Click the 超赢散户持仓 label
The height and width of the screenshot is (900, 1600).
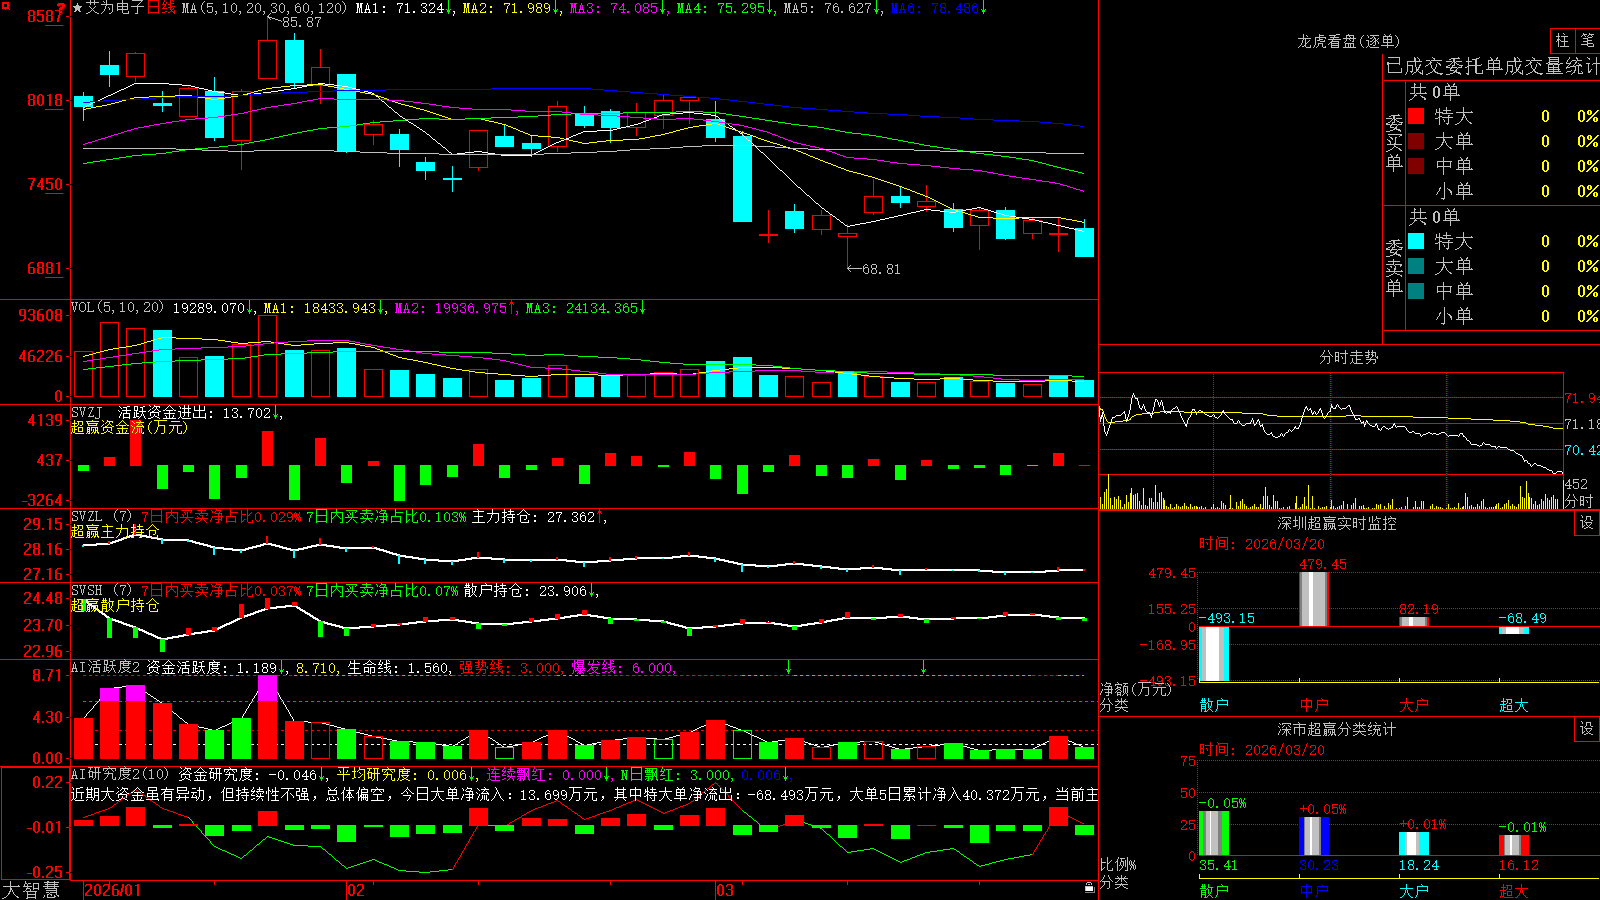pyautogui.click(x=115, y=606)
